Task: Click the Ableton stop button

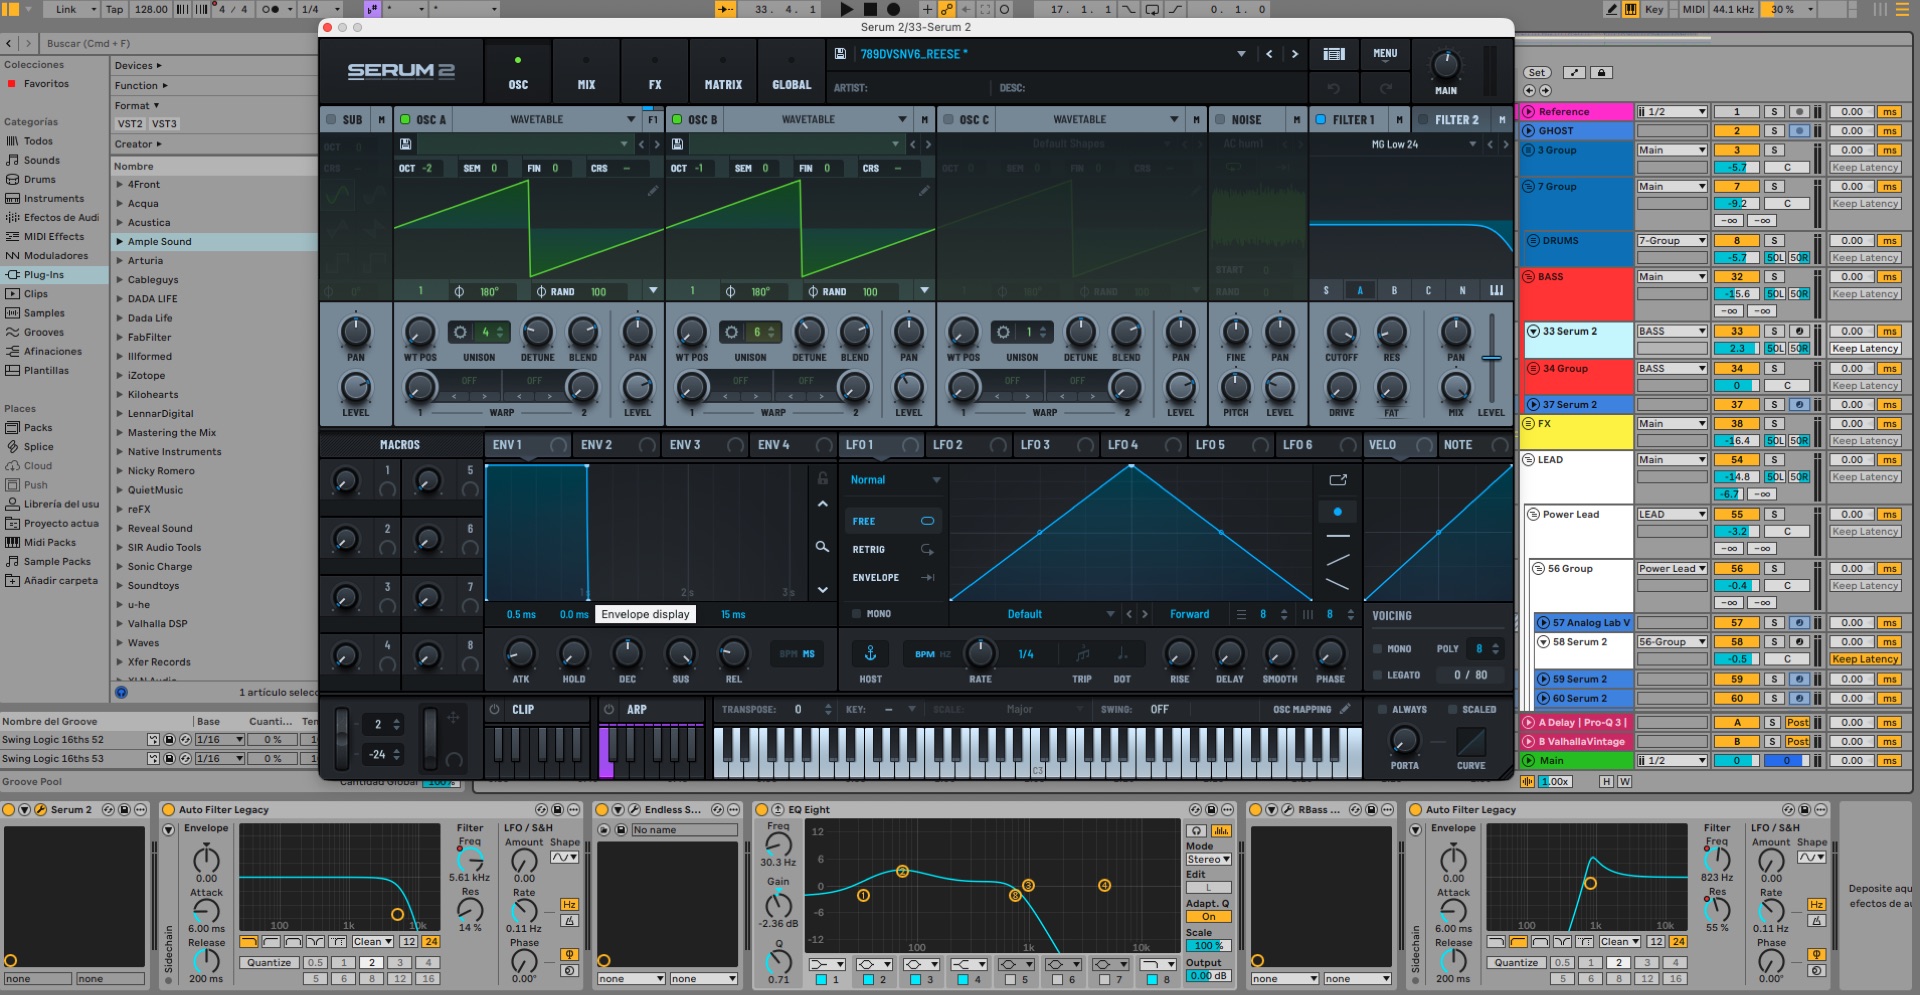Action: 870,9
